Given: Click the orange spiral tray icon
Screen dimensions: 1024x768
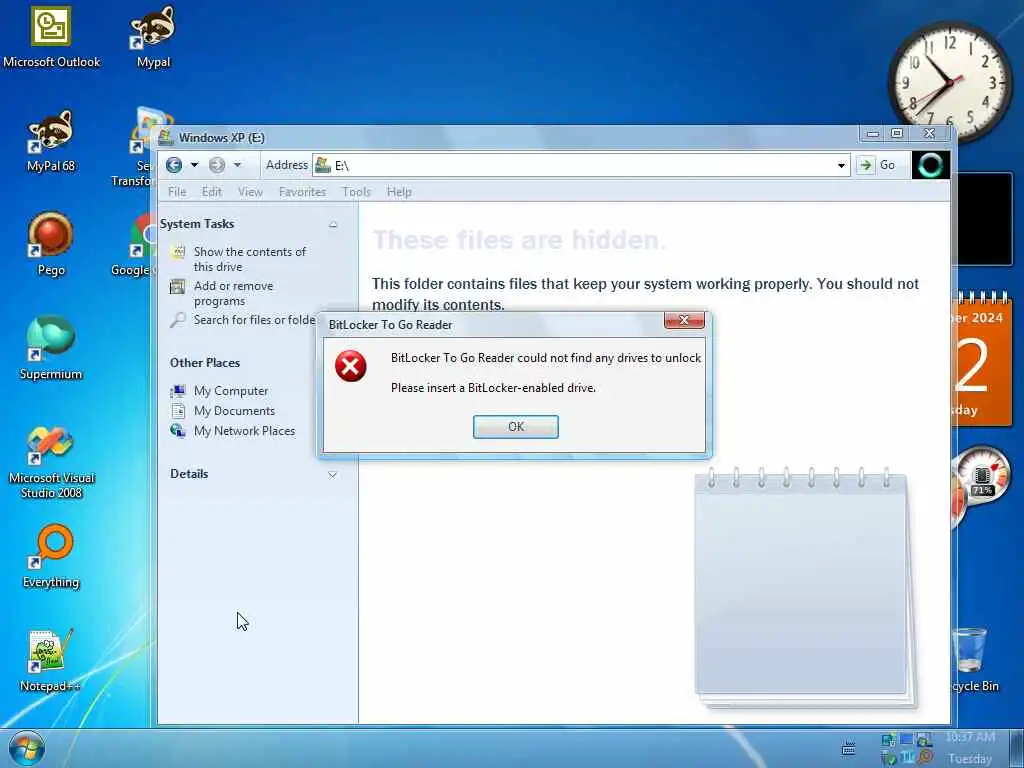Looking at the screenshot, I should tap(925, 758).
